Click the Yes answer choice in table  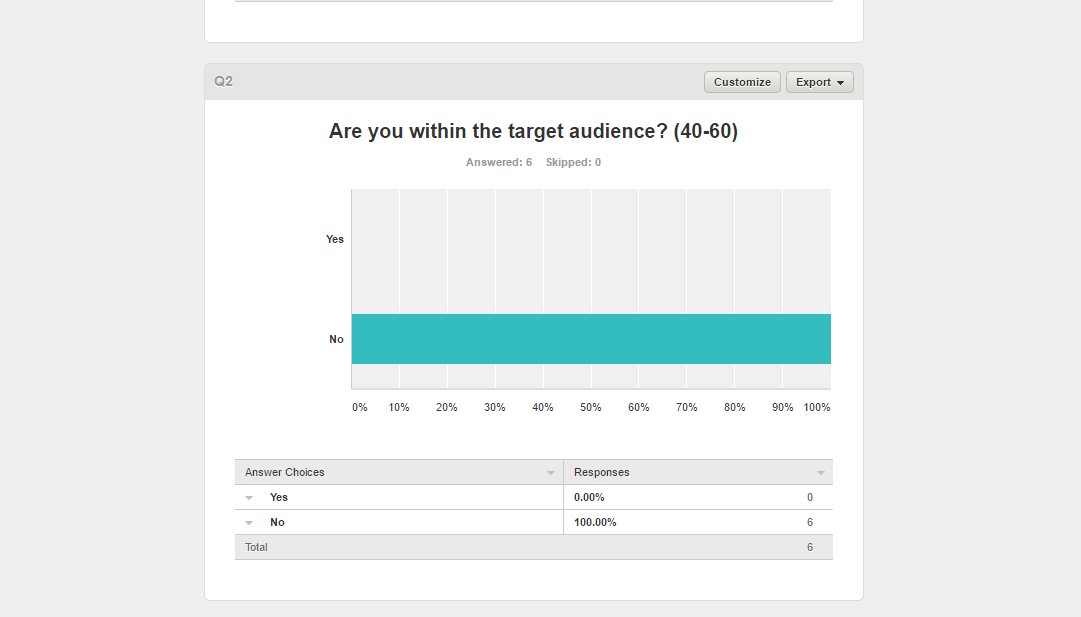coord(279,497)
